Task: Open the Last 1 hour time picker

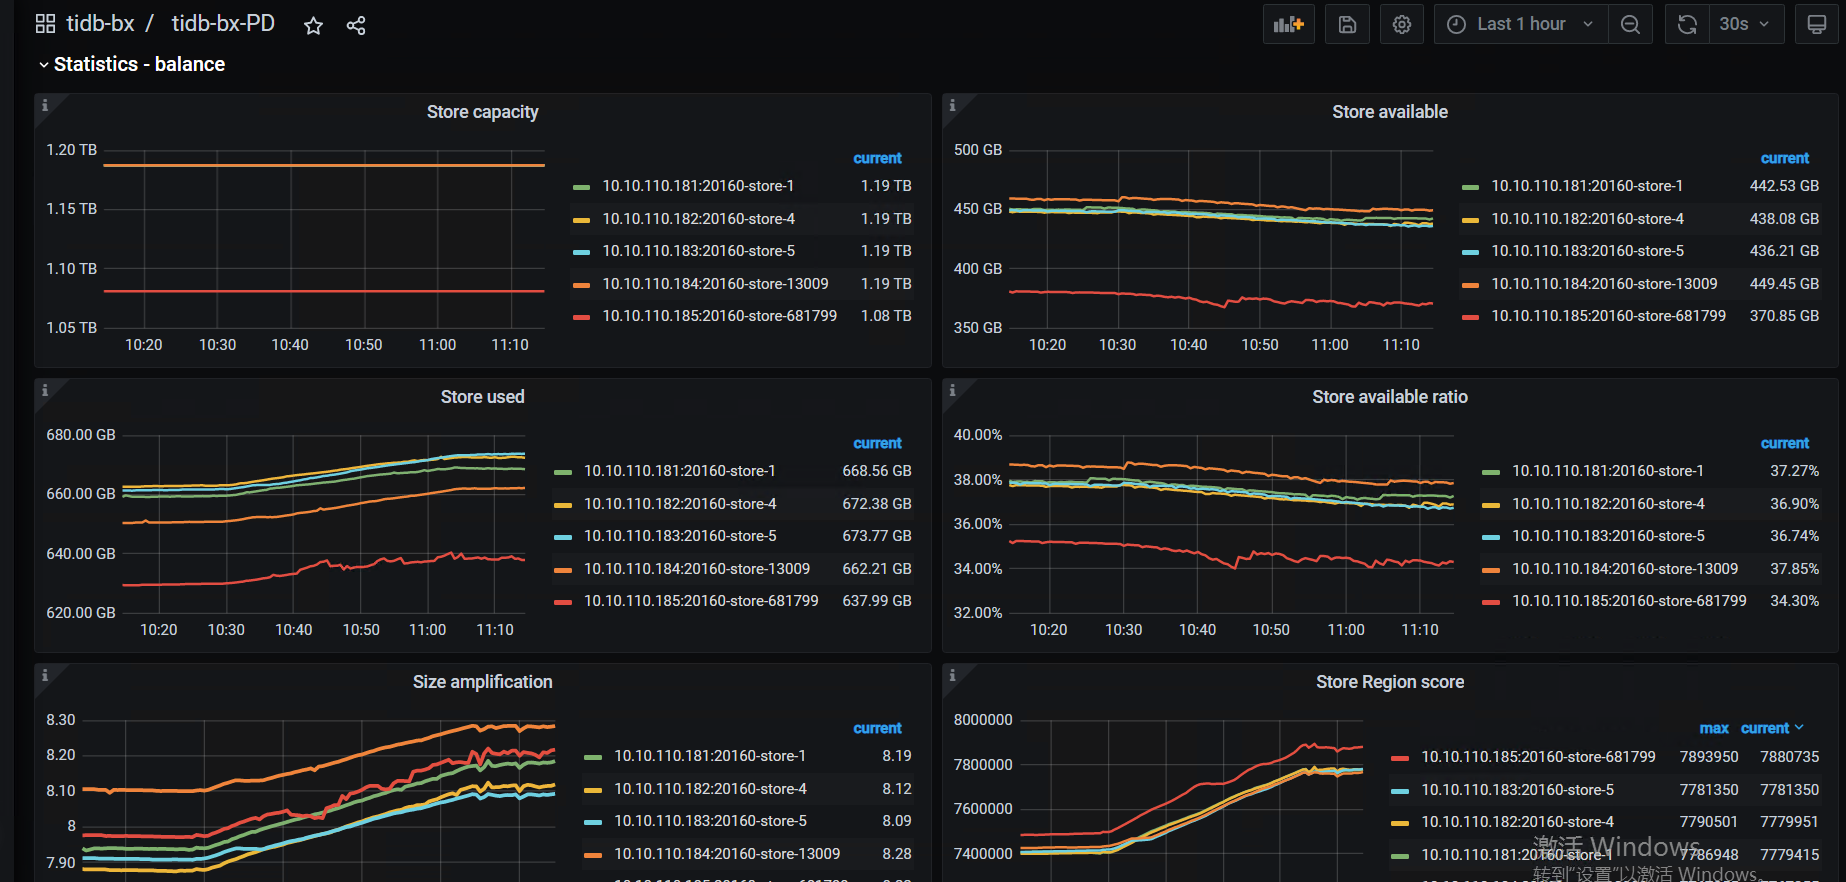Action: point(1520,24)
